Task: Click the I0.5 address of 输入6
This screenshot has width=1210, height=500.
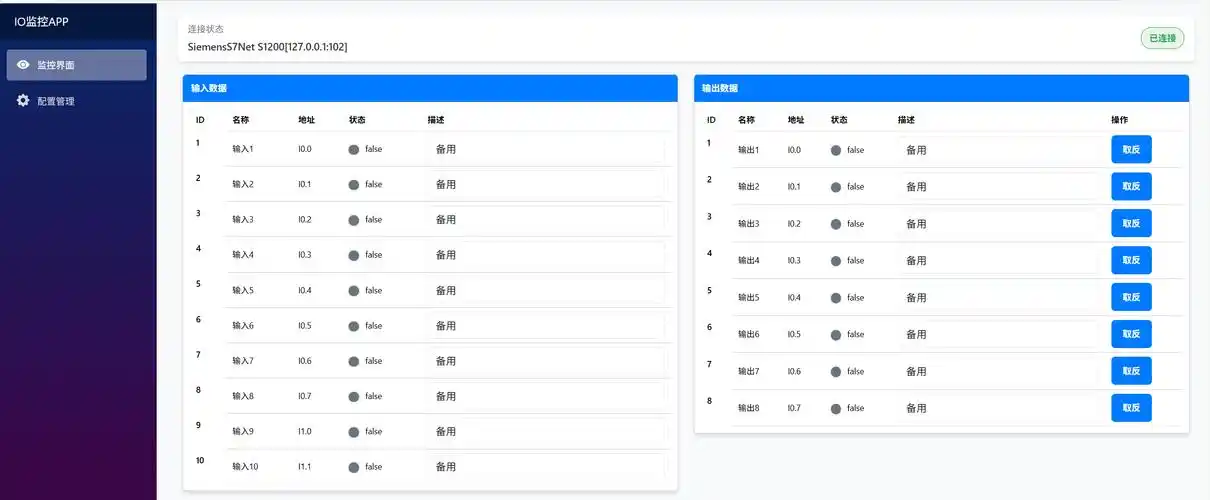Action: (x=305, y=326)
